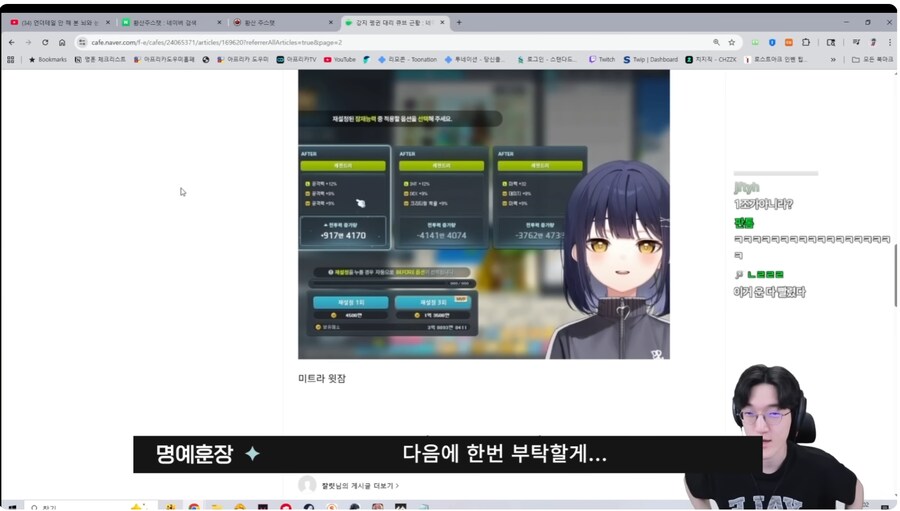
Task: Open the CHZZK bookmark
Action: click(711, 59)
